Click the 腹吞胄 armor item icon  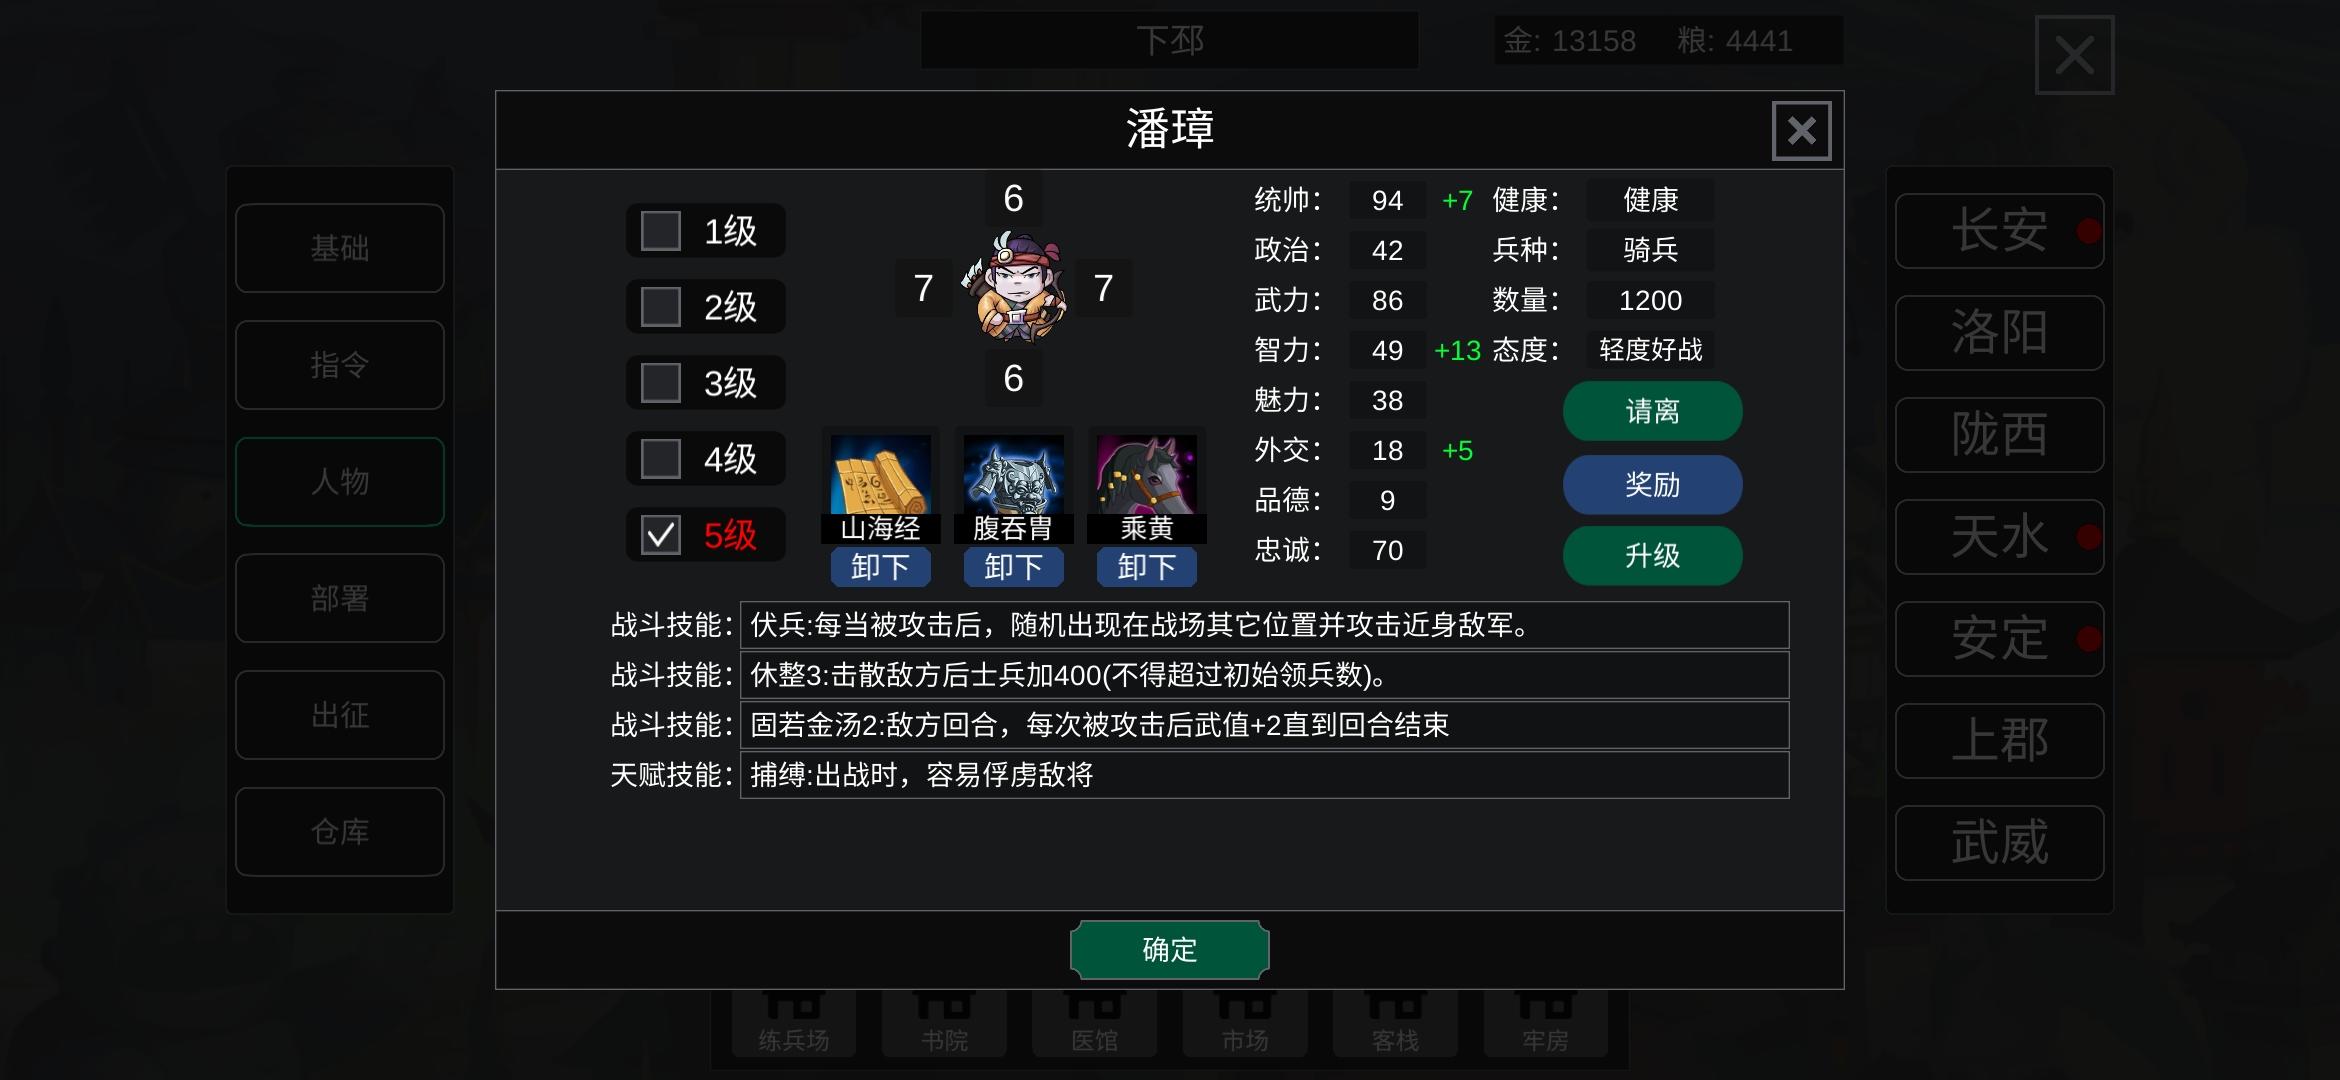coord(1013,474)
